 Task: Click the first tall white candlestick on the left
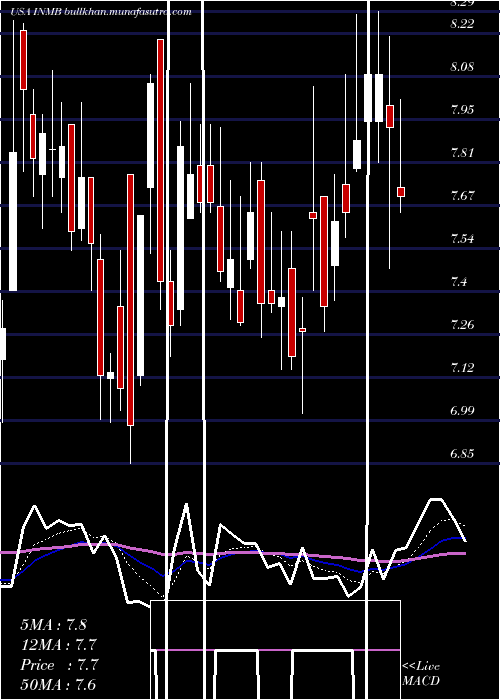[x=13, y=221]
